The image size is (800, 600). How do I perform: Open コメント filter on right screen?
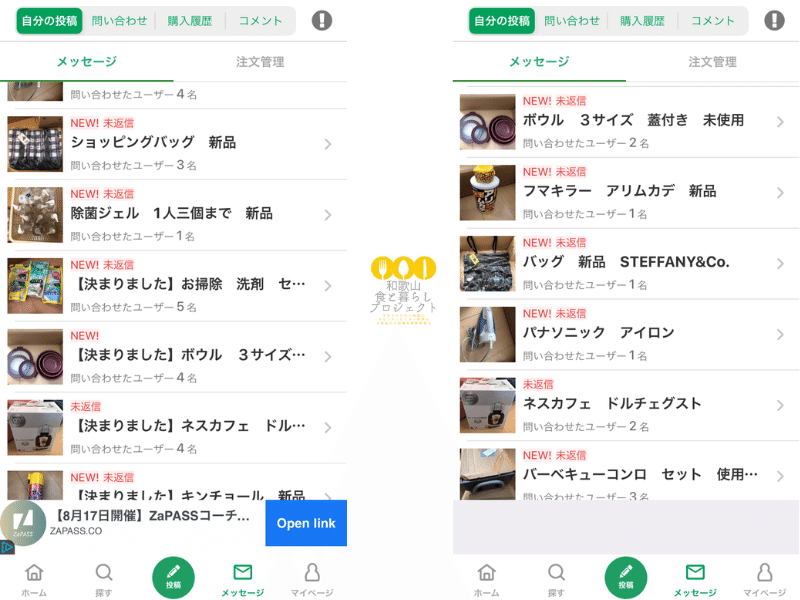coord(713,21)
